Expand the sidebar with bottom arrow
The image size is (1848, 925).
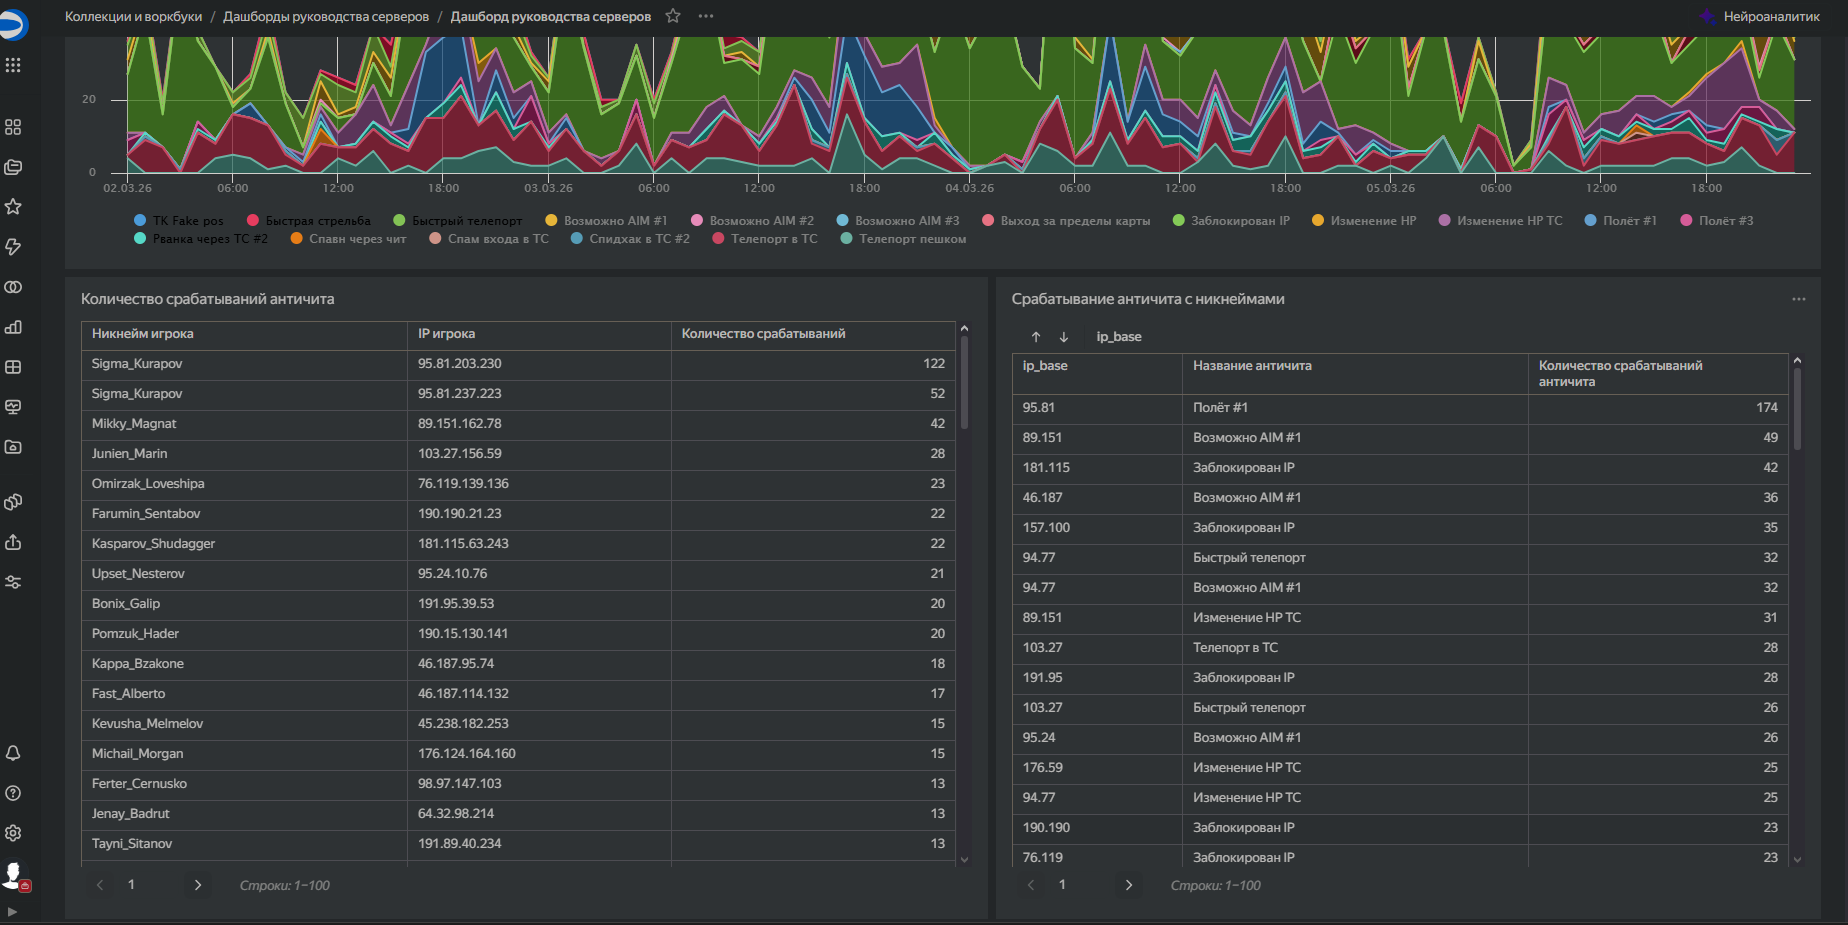click(x=12, y=911)
